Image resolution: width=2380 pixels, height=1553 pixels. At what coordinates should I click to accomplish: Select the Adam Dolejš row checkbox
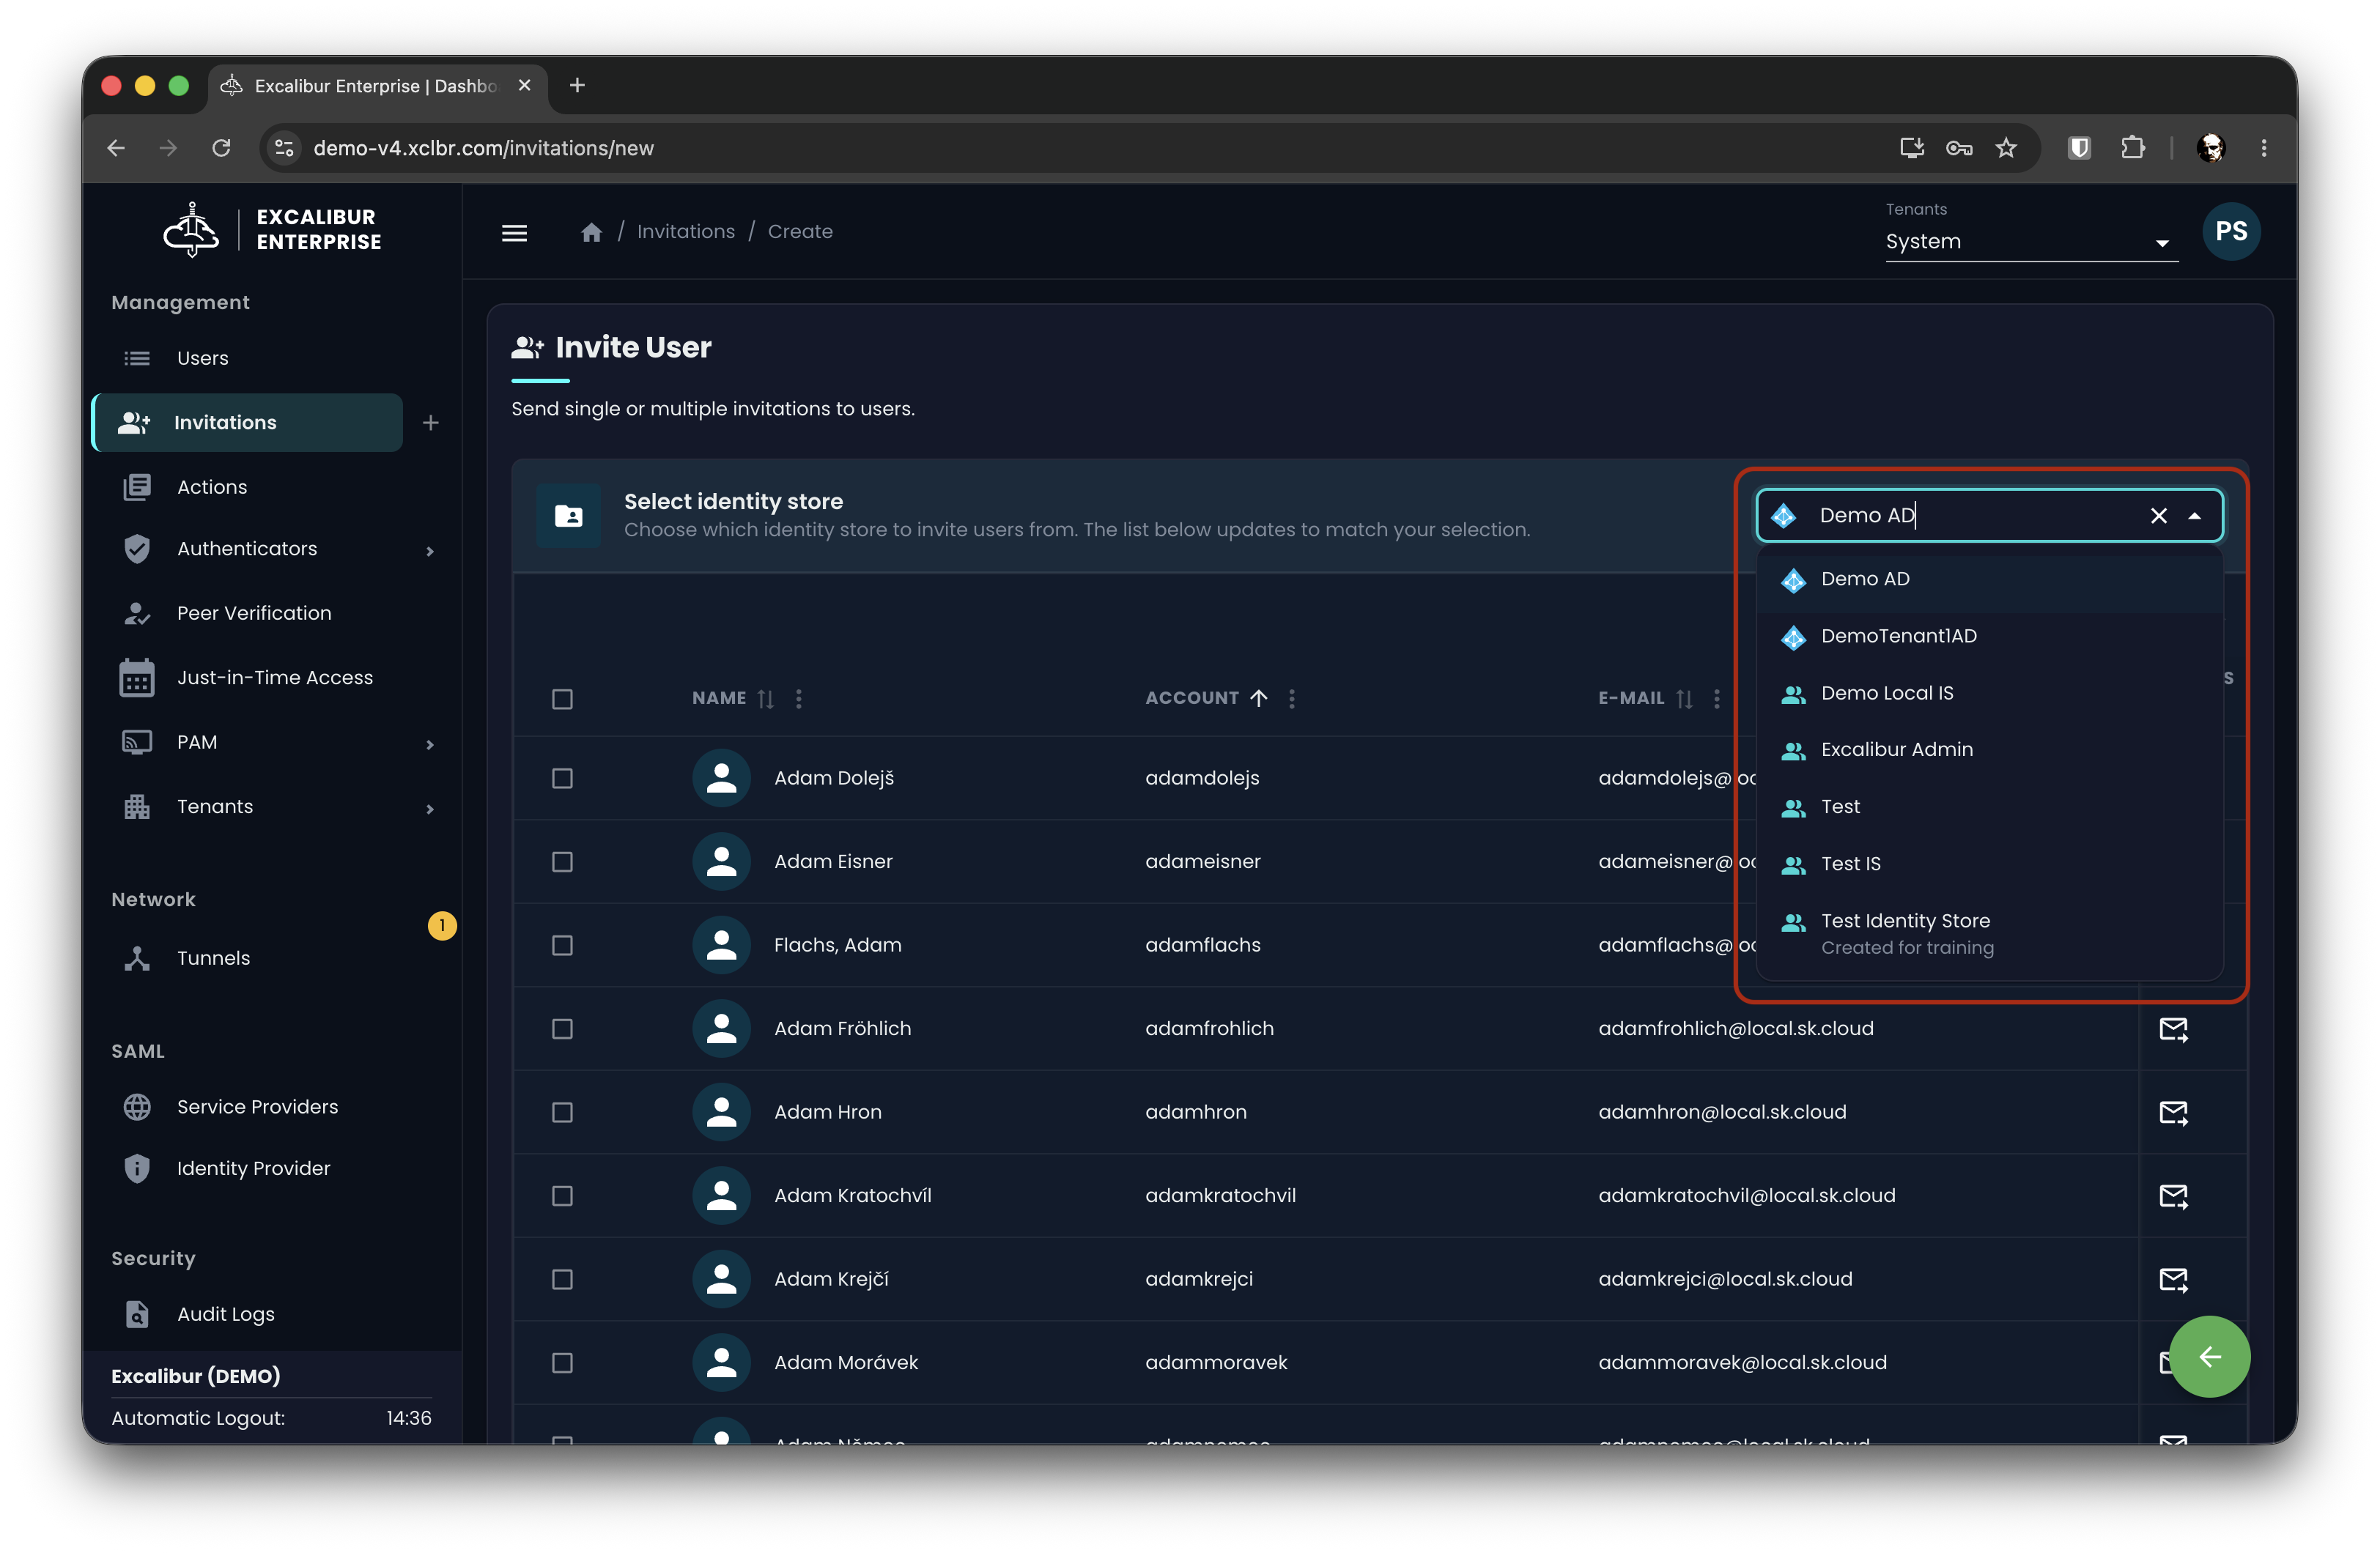(562, 778)
